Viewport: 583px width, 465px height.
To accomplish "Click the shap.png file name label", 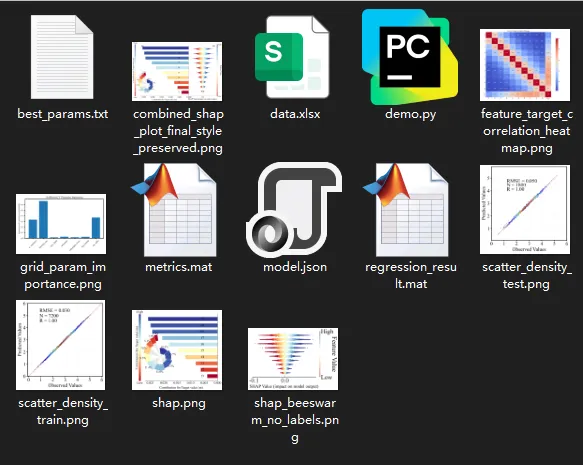I will pyautogui.click(x=179, y=403).
